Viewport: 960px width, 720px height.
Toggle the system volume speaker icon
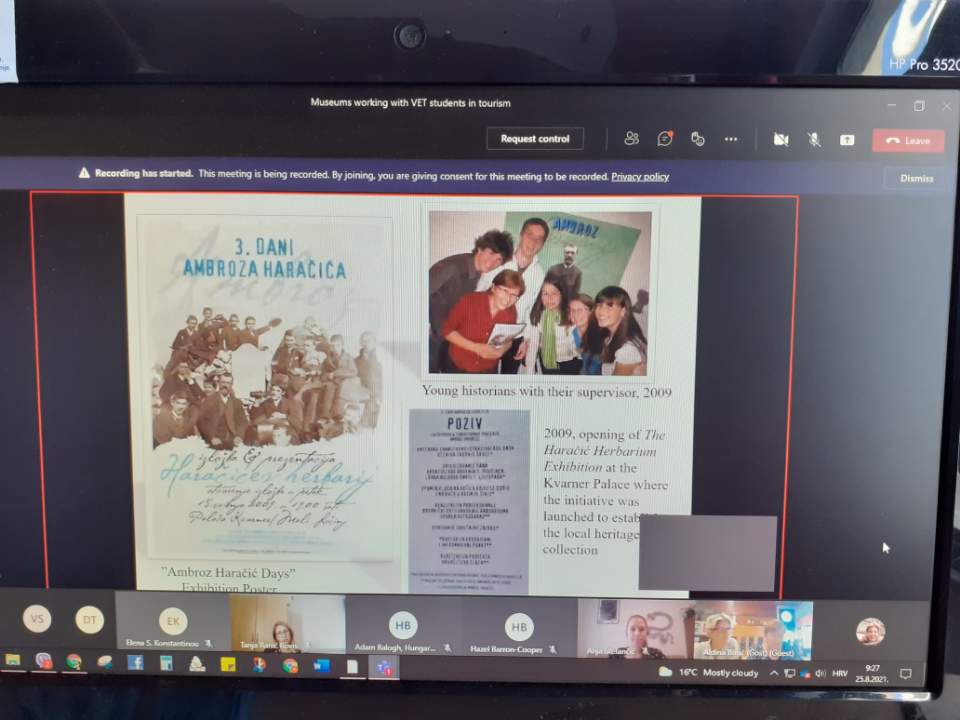tap(820, 673)
